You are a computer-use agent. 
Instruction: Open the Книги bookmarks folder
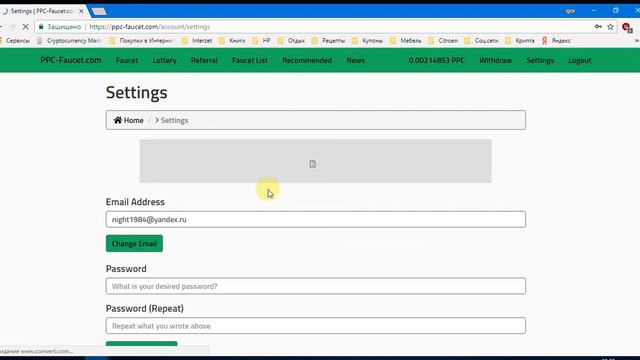pos(232,41)
